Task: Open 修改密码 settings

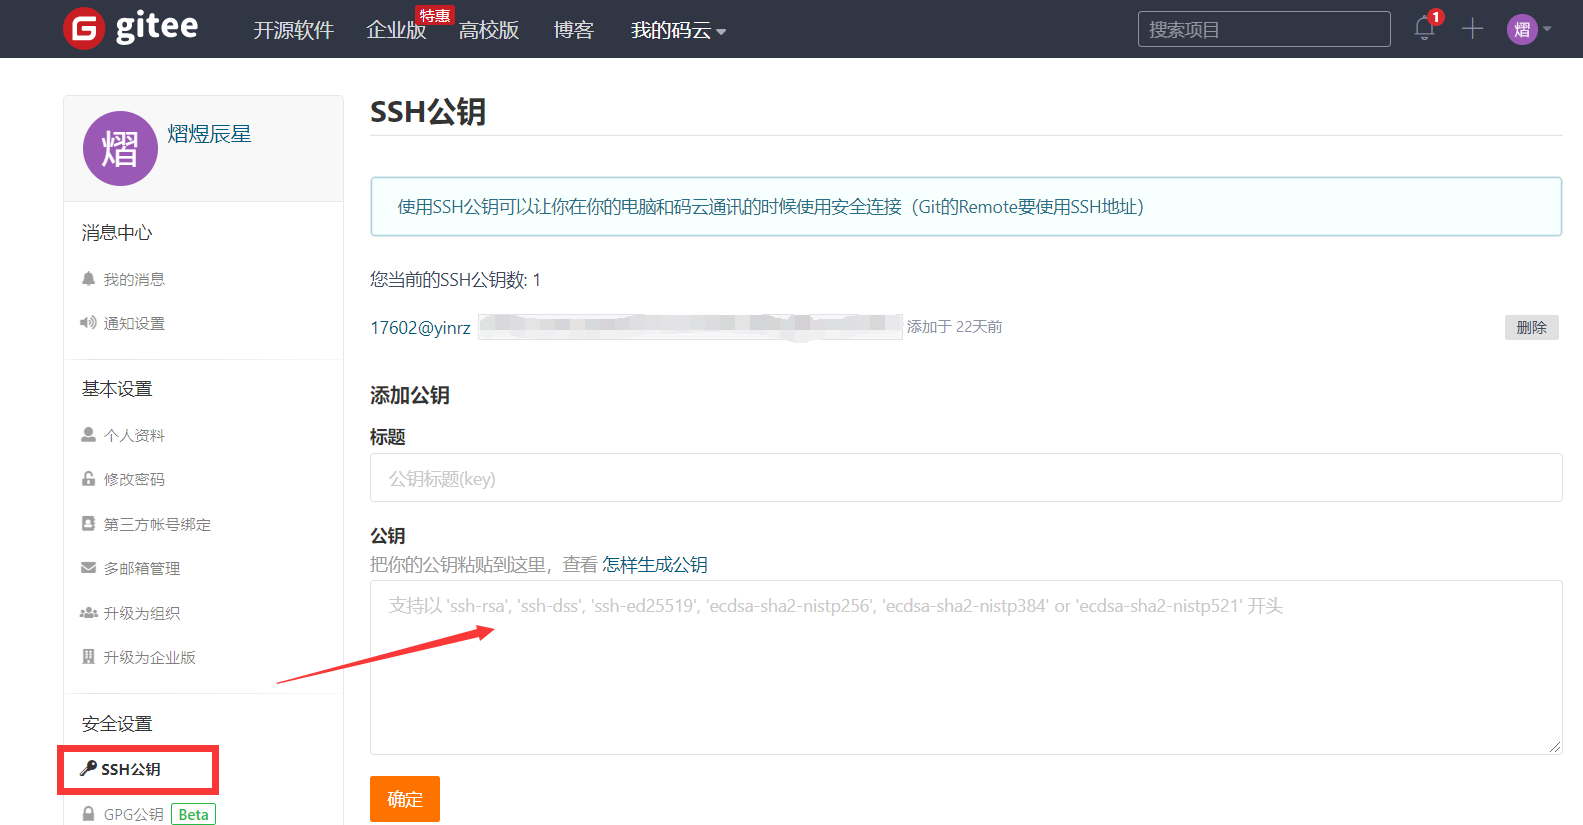Action: point(134,479)
